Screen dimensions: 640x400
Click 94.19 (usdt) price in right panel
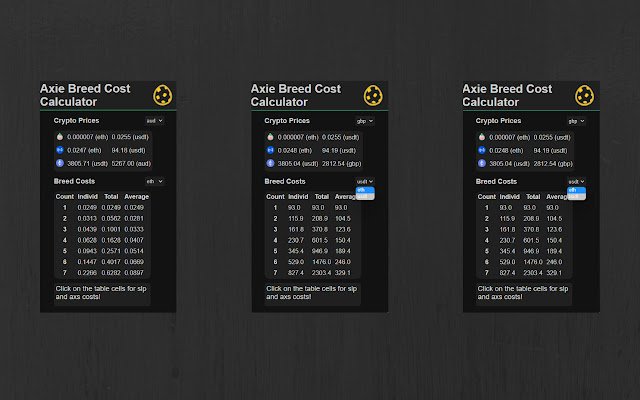[x=550, y=151]
